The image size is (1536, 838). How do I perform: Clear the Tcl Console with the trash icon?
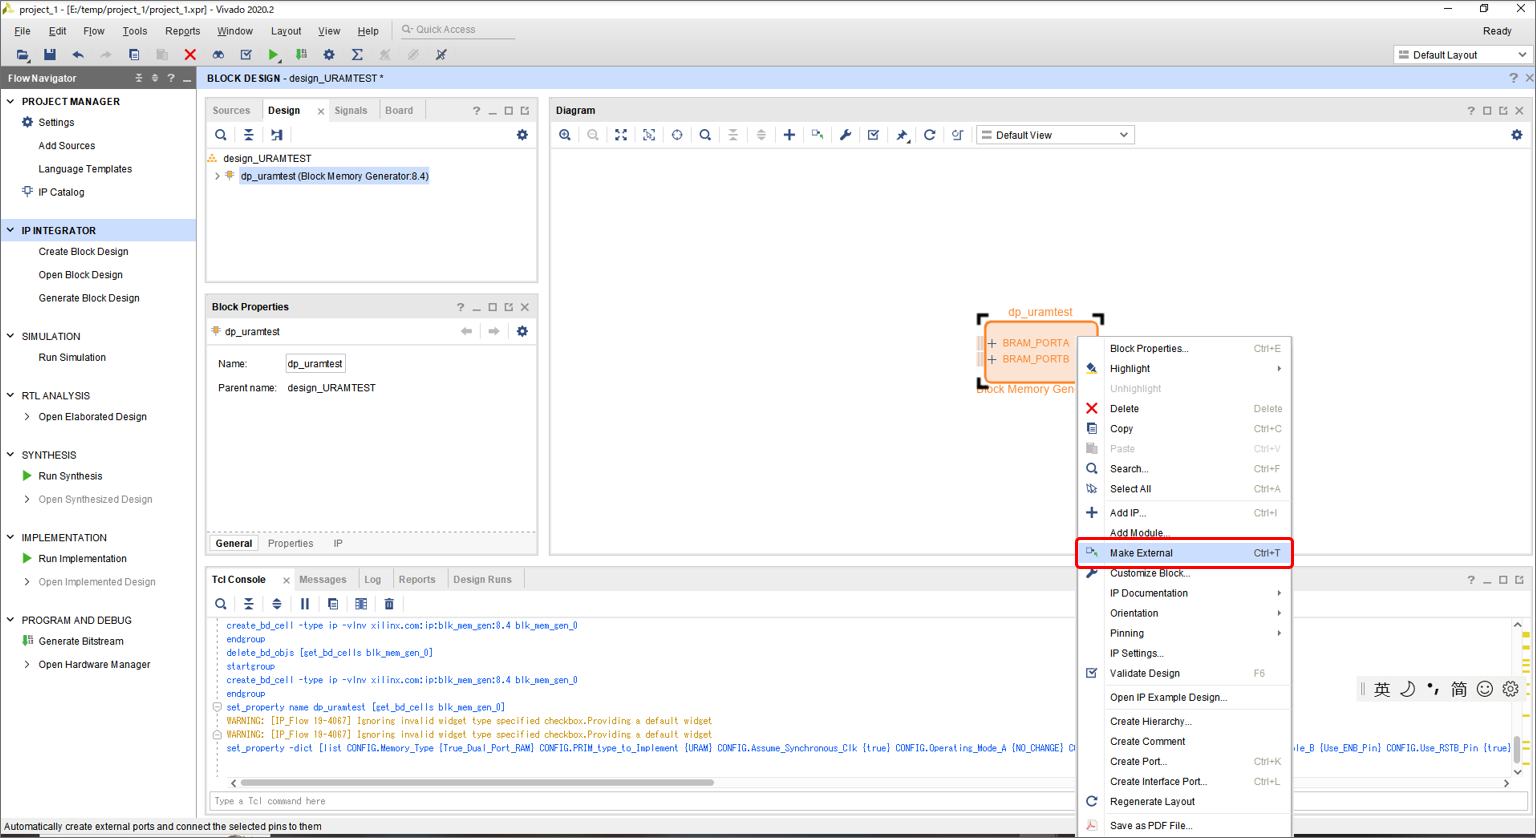tap(389, 604)
